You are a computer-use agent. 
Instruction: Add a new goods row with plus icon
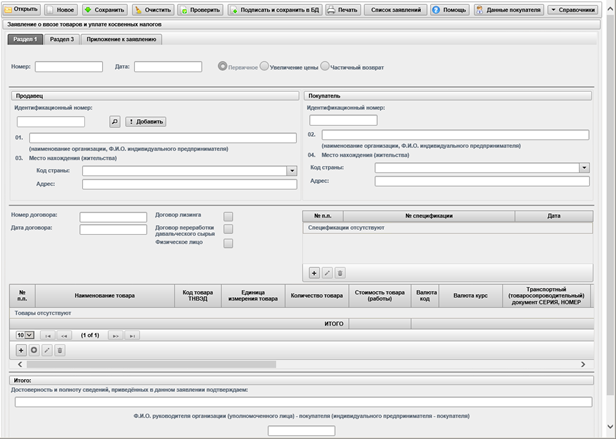tap(21, 350)
